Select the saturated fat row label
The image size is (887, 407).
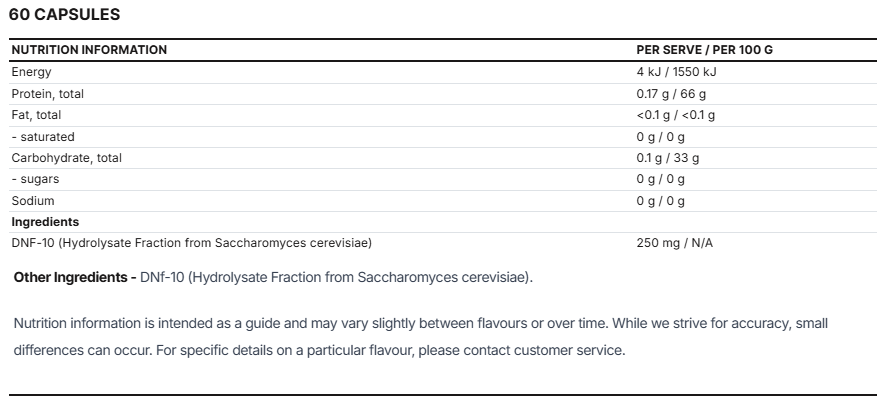[x=43, y=137]
